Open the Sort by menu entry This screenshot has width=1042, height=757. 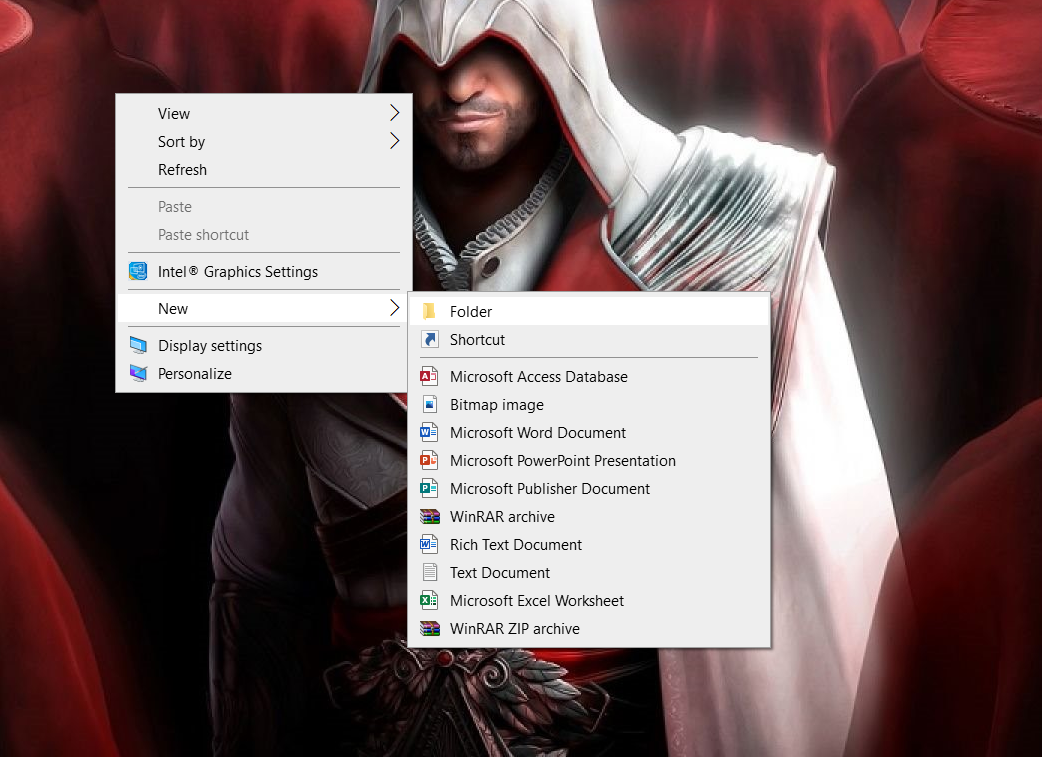tap(264, 142)
